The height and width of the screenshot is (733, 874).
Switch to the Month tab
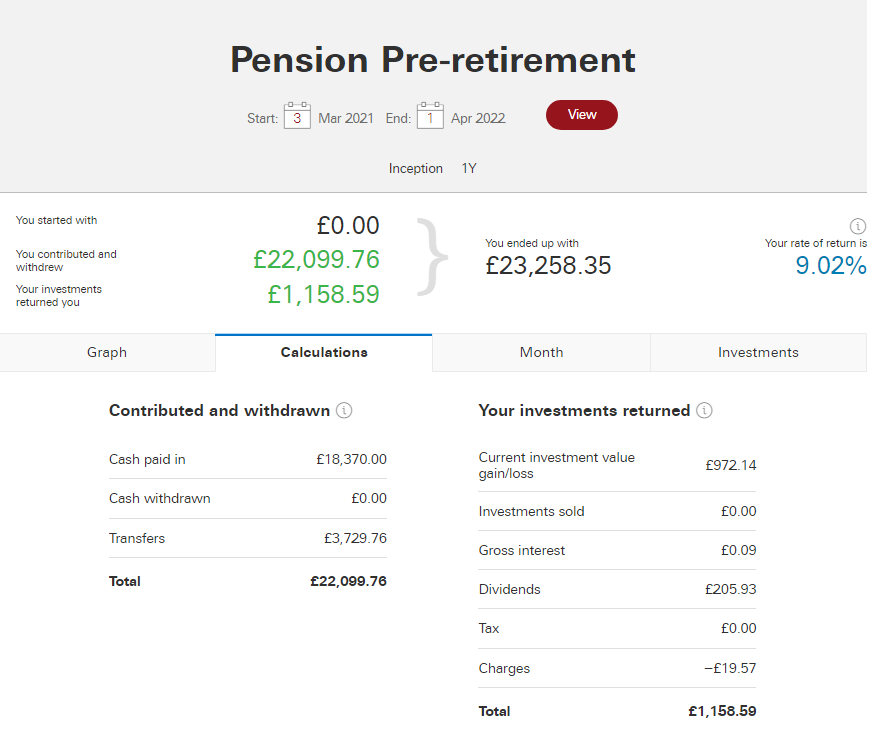pos(541,352)
